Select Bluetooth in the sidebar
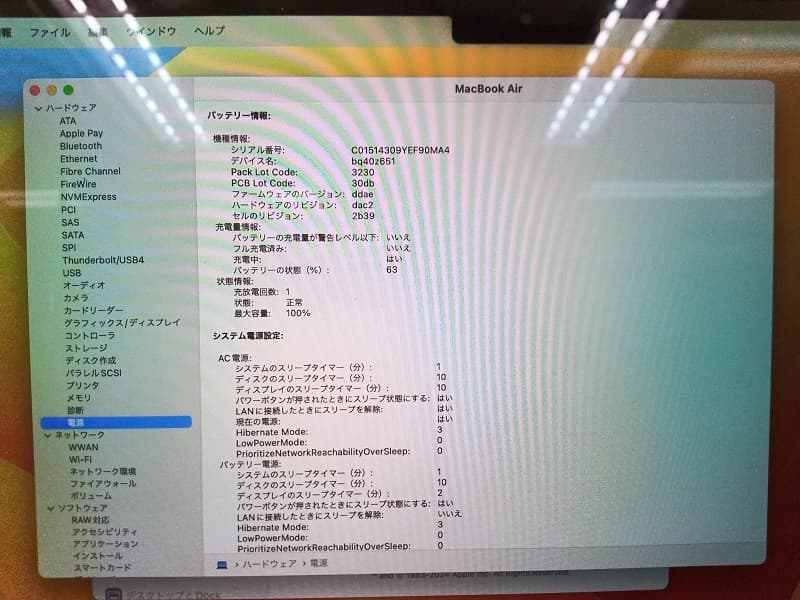Image resolution: width=800 pixels, height=600 pixels. pos(81,146)
